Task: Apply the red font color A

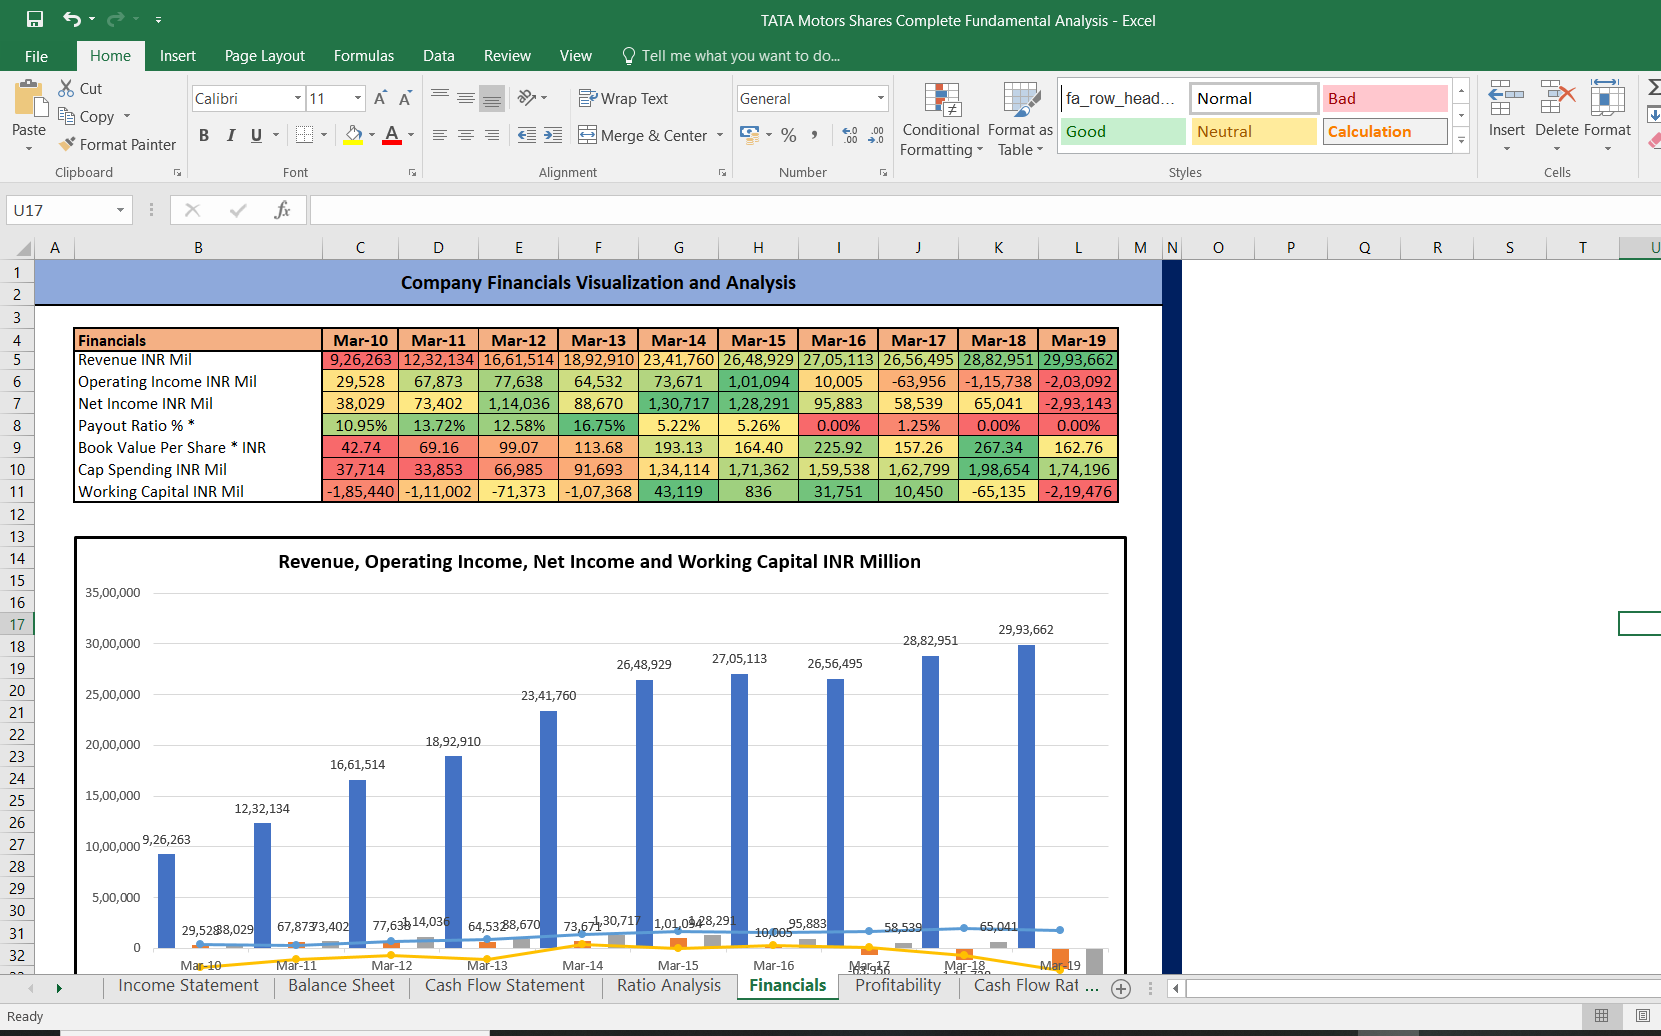Action: (392, 135)
